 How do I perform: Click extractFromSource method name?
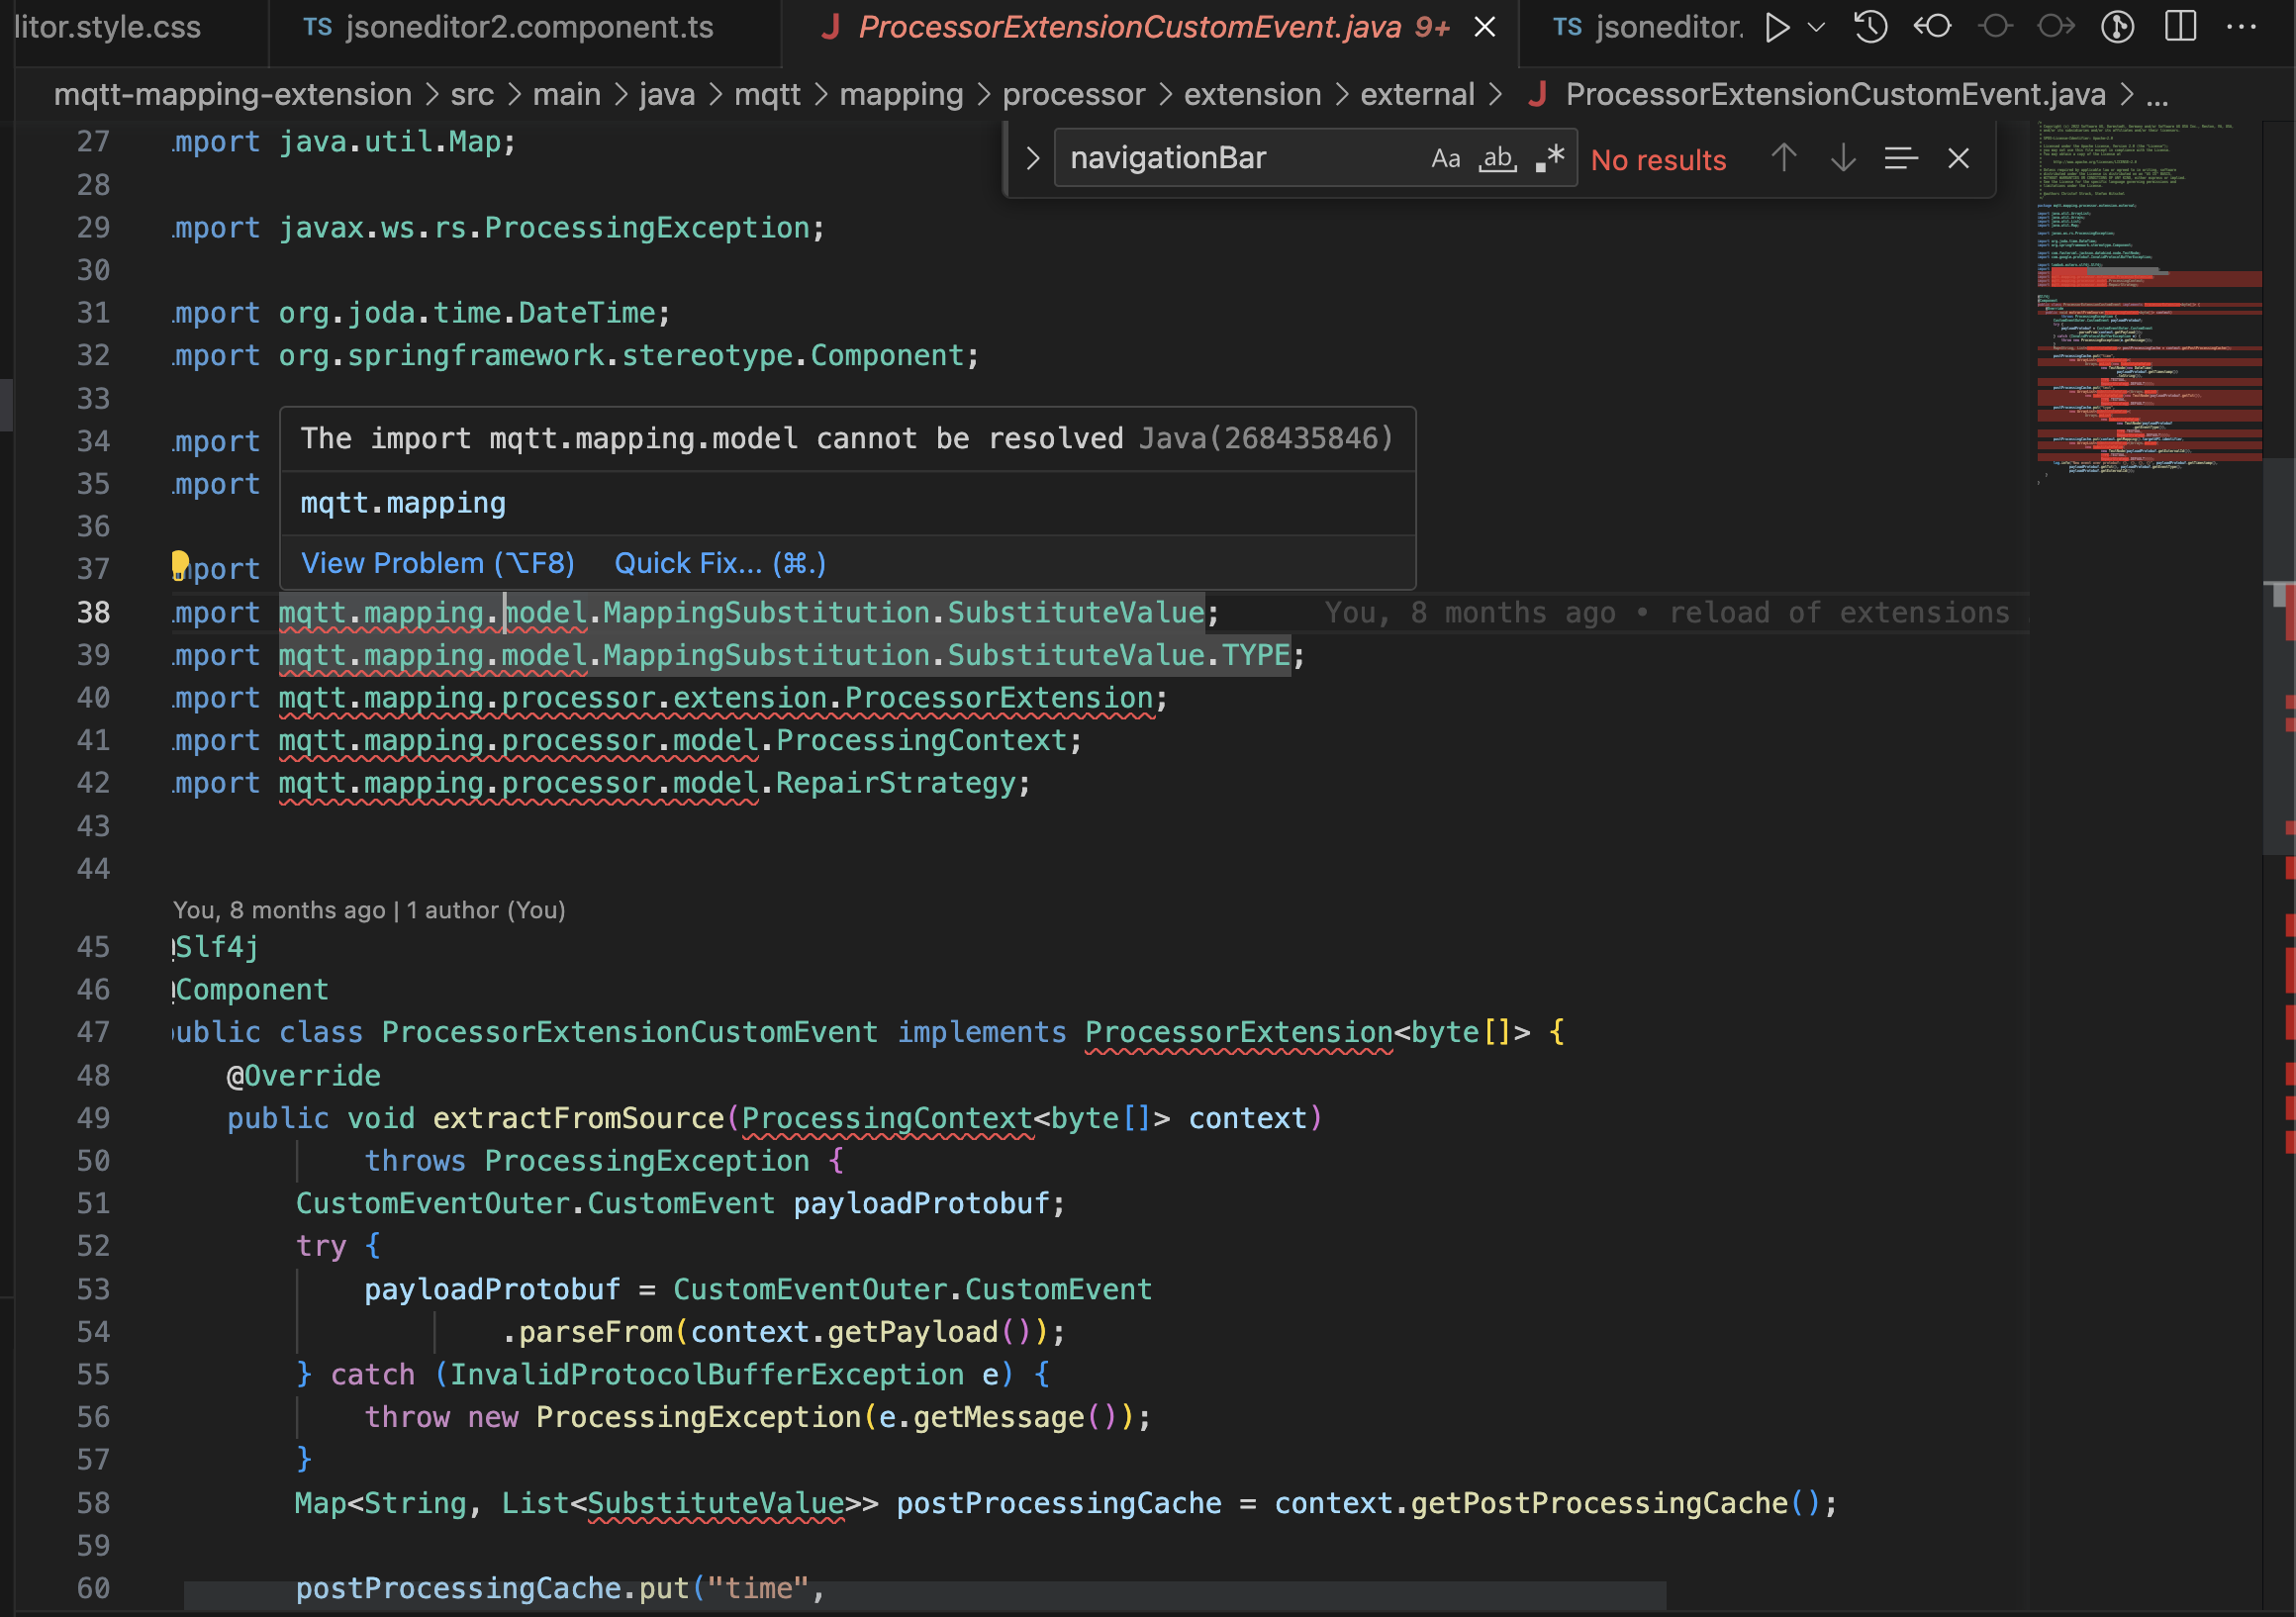[x=578, y=1118]
